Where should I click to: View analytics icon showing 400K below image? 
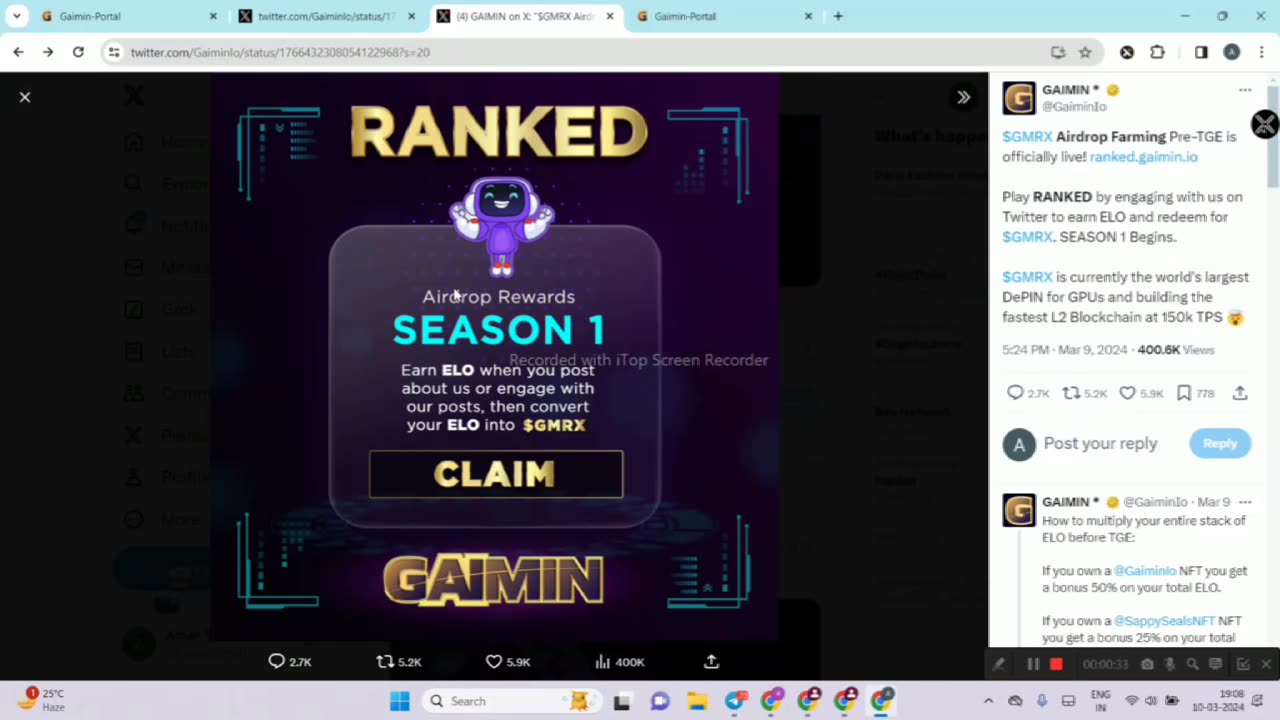(x=602, y=661)
